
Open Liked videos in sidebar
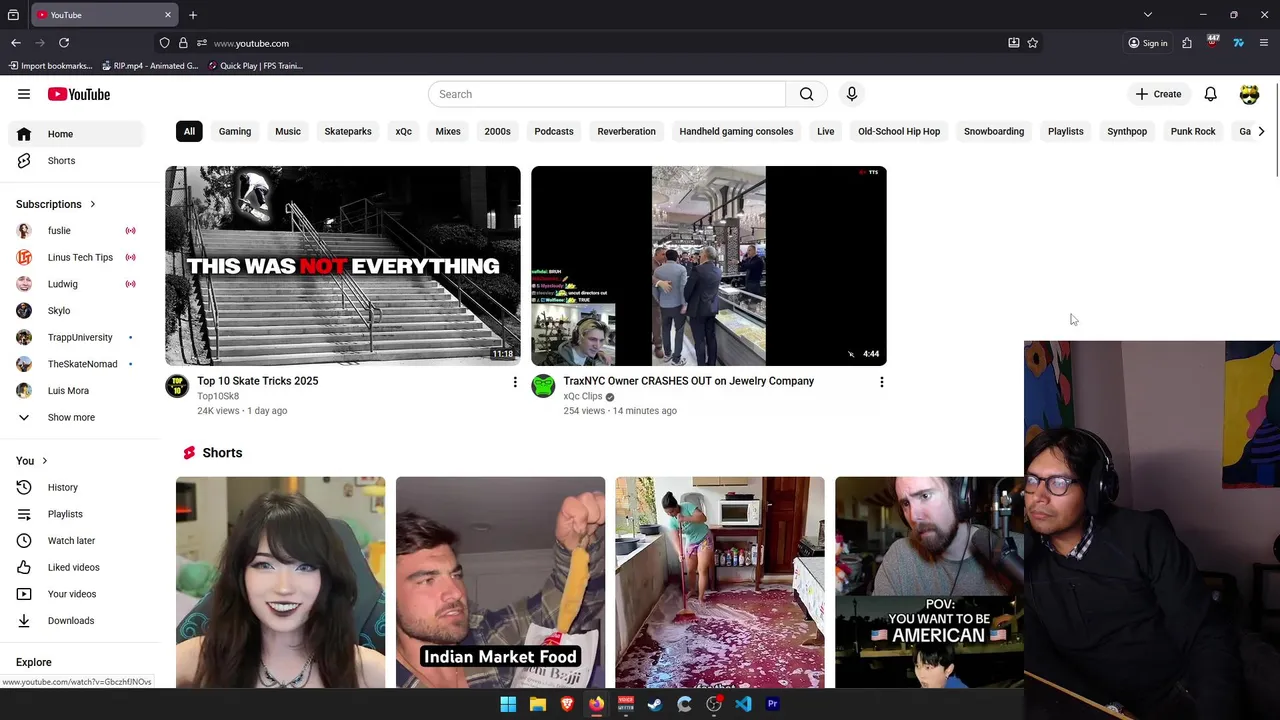78,567
